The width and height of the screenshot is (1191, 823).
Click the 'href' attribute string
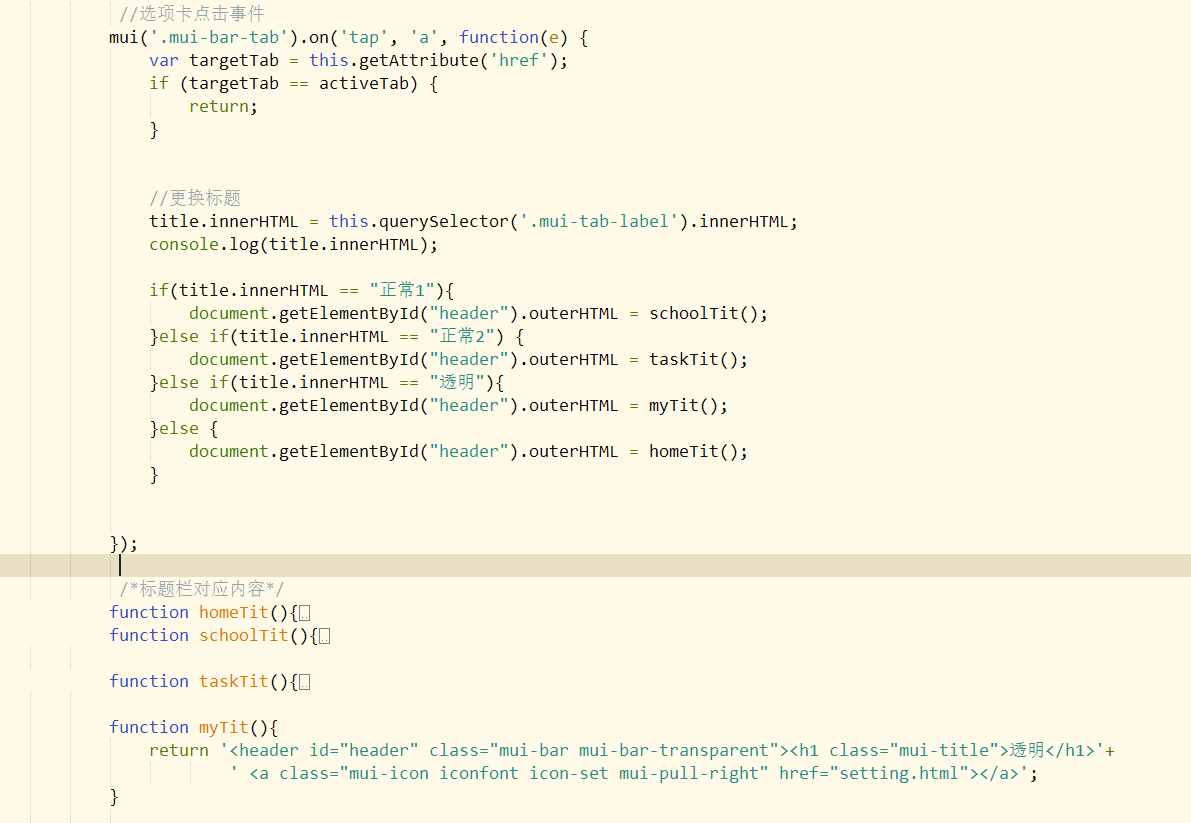(x=519, y=60)
